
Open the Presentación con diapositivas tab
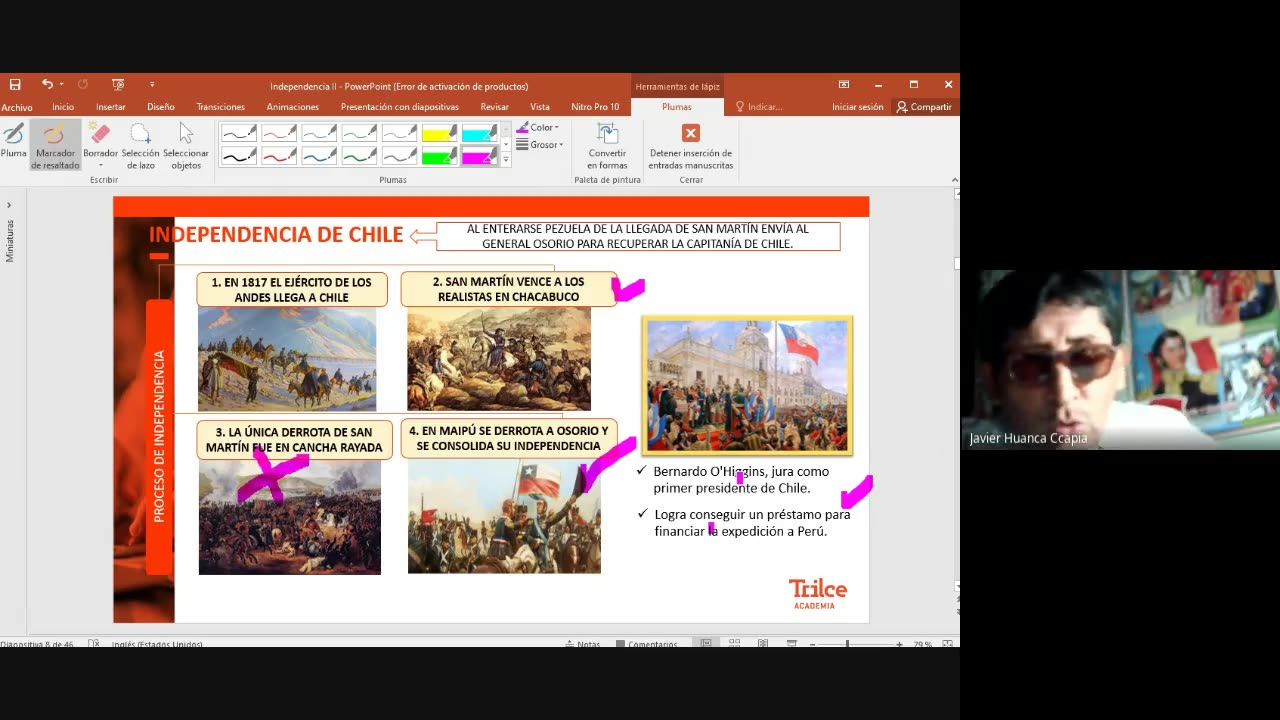point(400,107)
